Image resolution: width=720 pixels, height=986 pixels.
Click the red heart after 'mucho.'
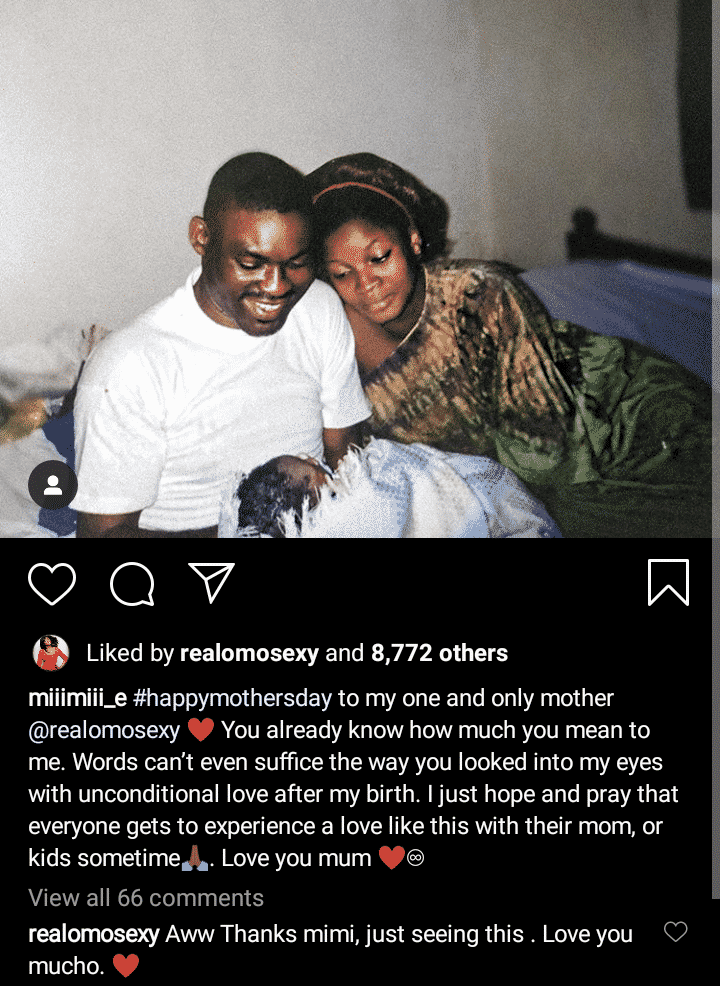coord(126,965)
